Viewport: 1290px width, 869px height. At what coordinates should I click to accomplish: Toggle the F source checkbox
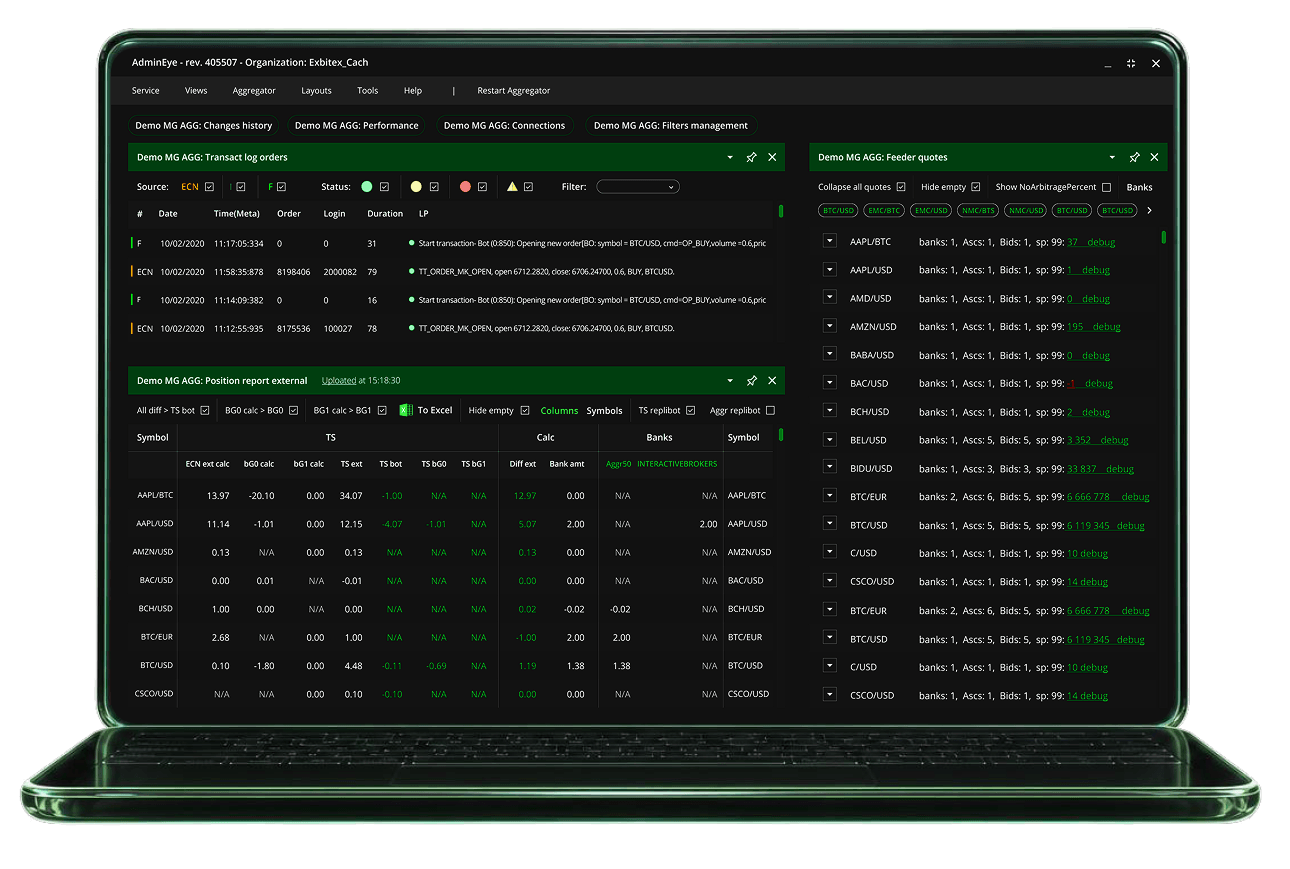[281, 186]
